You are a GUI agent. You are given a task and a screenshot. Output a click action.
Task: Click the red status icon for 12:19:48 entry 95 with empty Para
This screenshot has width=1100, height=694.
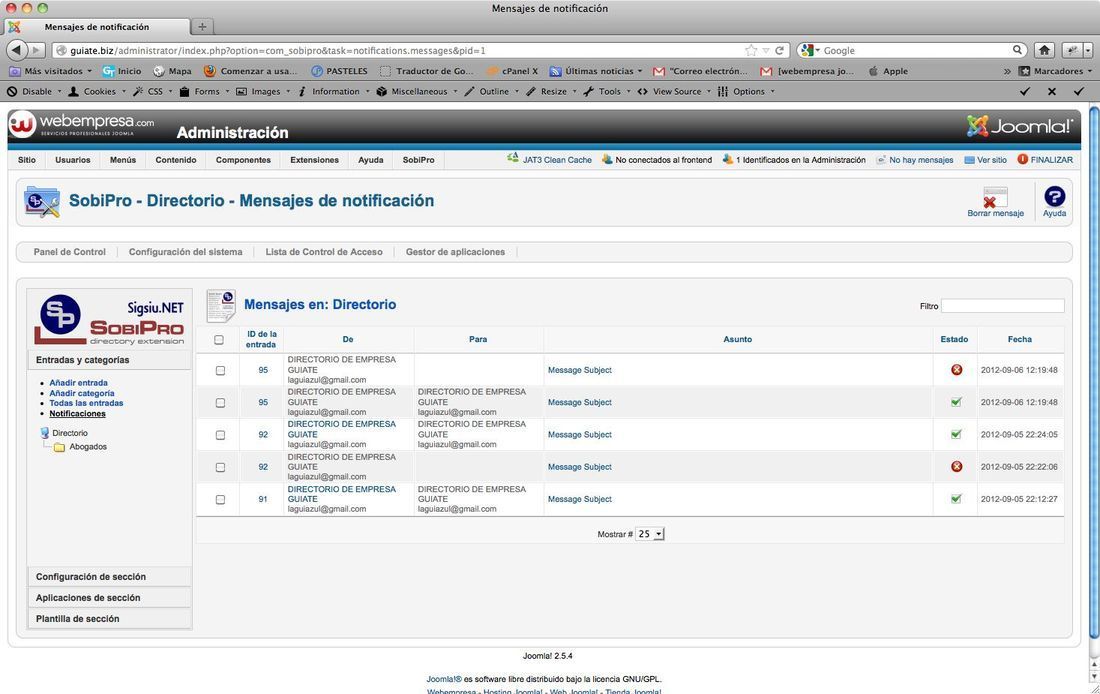tap(956, 370)
